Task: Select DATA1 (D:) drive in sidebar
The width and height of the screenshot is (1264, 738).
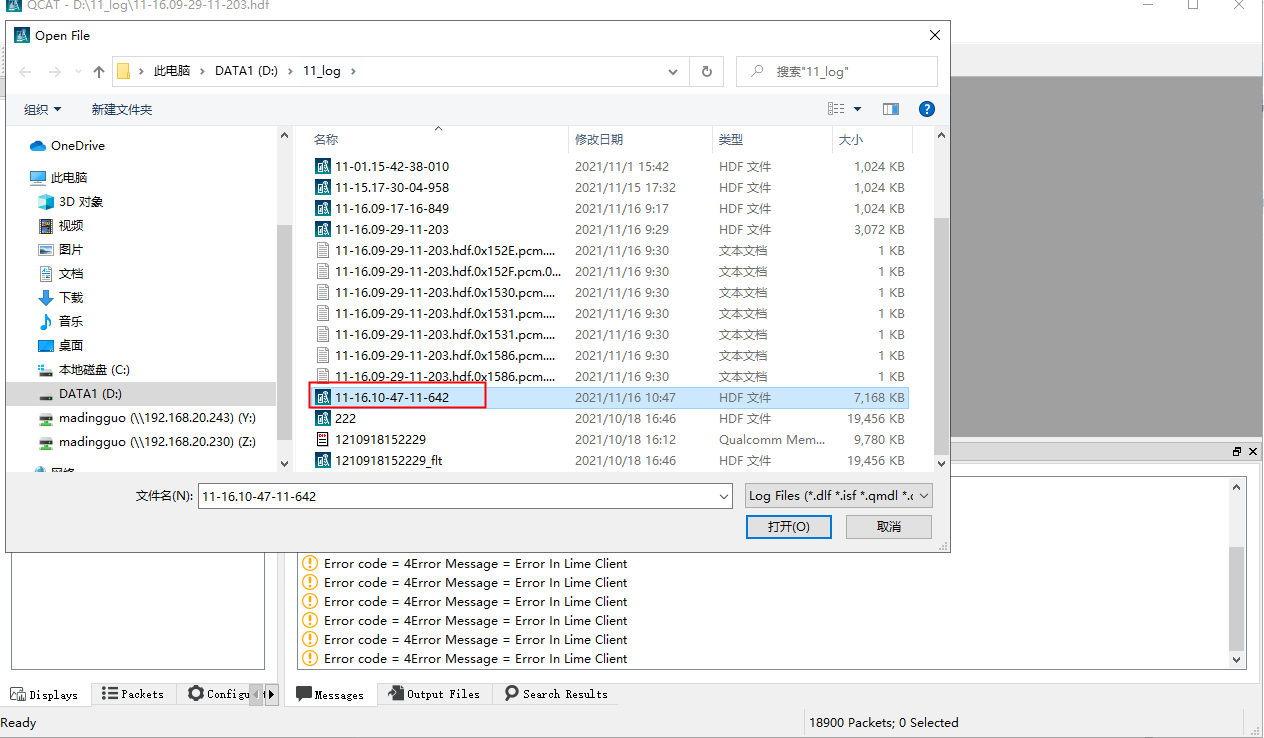Action: [80, 393]
